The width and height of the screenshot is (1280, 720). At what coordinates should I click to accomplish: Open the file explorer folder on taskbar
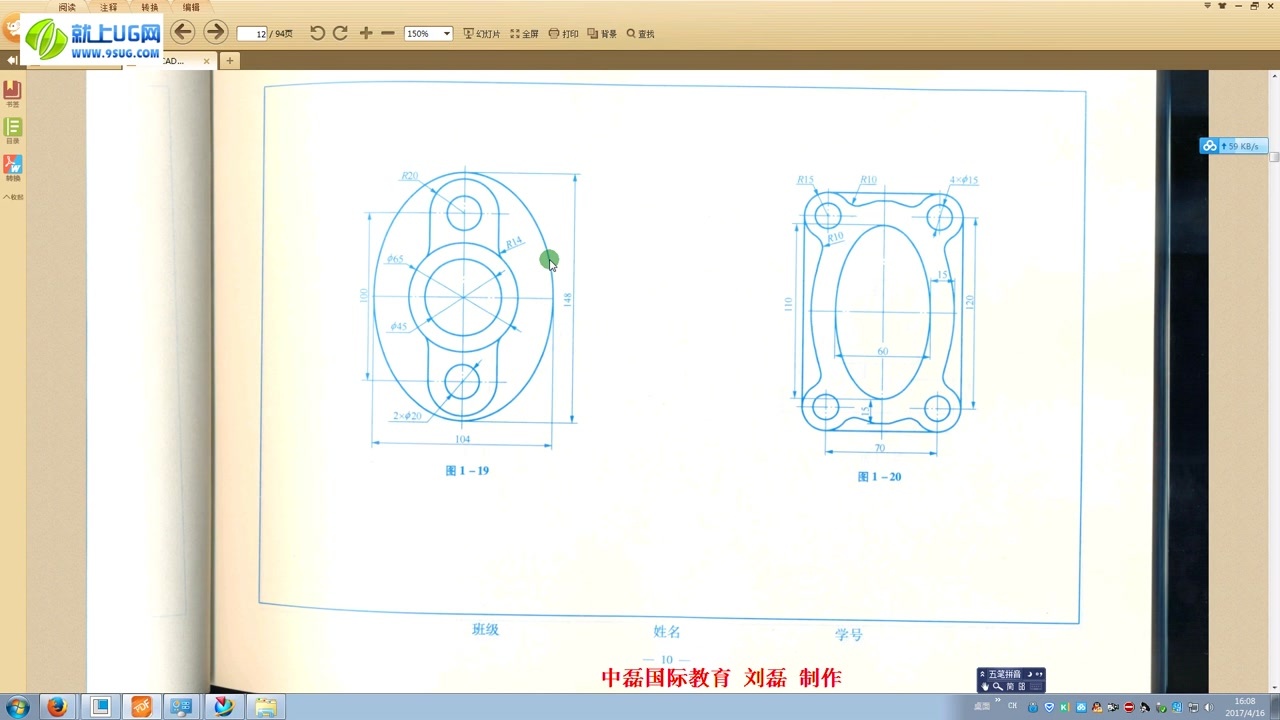pyautogui.click(x=265, y=707)
